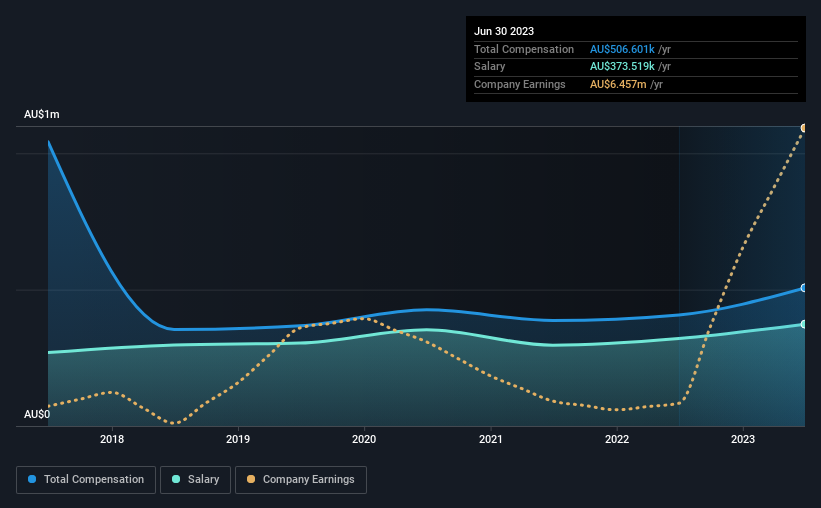Click the orange dot in Company Earnings legend
821x508 pixels.
(x=251, y=479)
